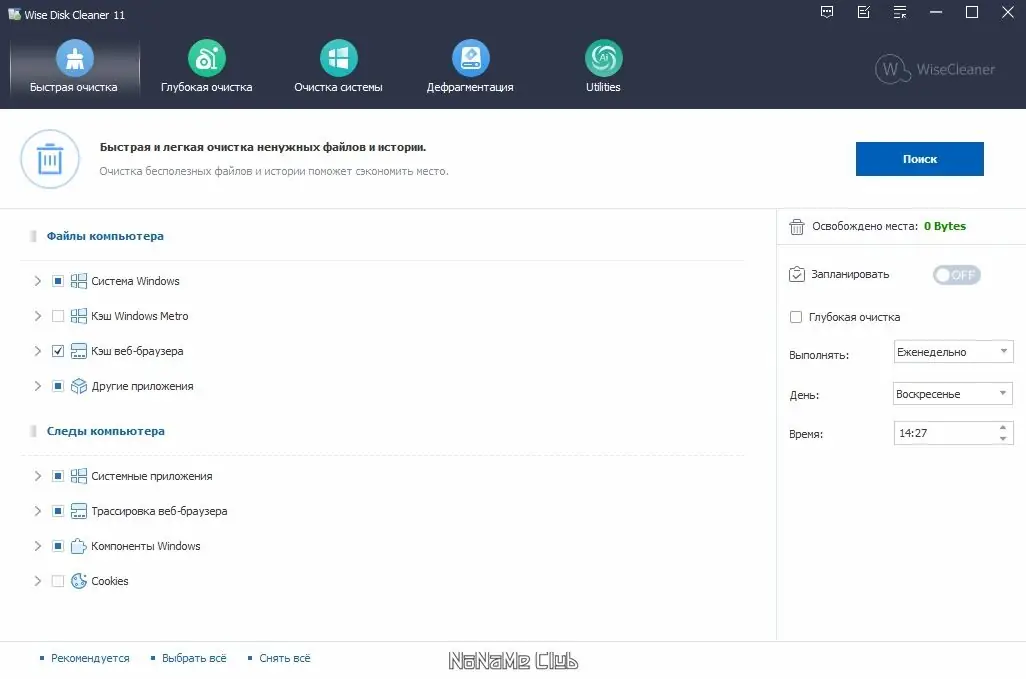The width and height of the screenshot is (1026, 679).
Task: Expand the Система Windows tree item
Action: [38, 281]
